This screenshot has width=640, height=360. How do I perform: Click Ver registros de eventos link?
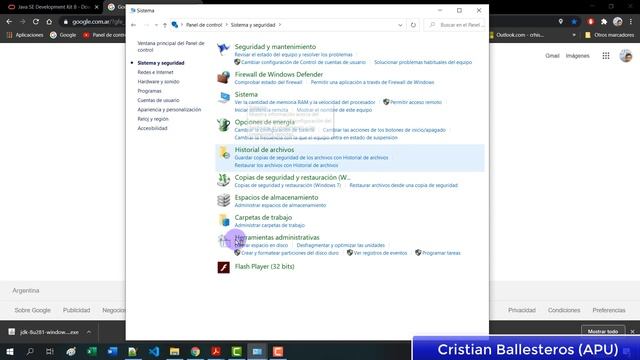click(380, 253)
